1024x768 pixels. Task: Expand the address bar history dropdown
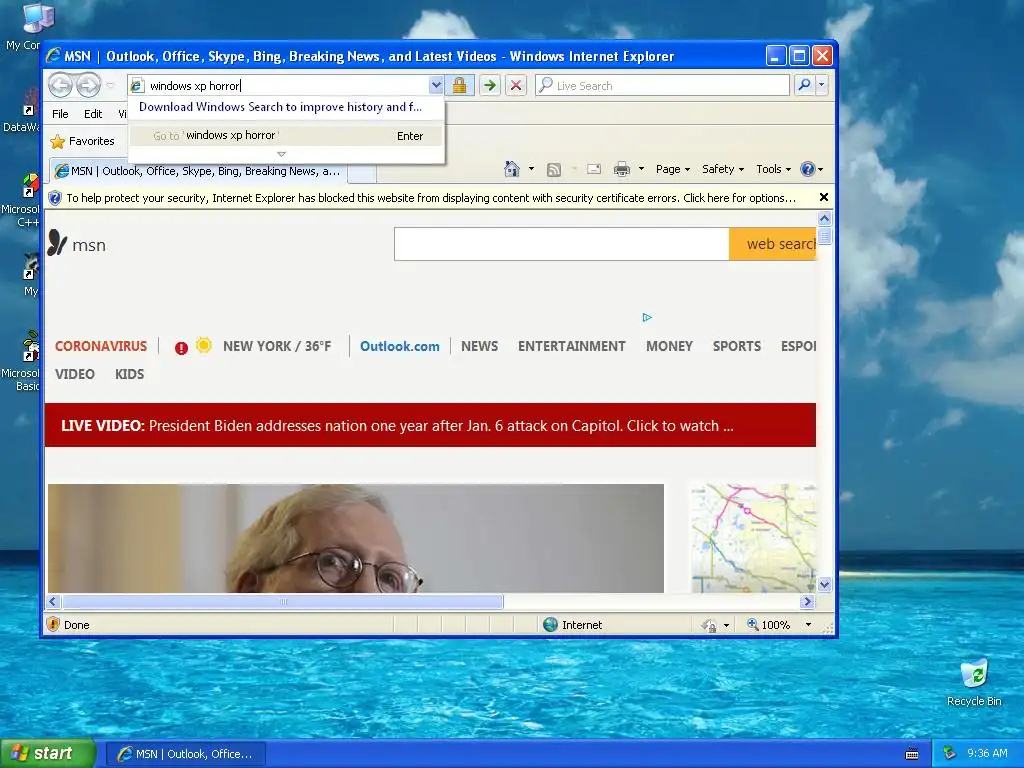[436, 85]
